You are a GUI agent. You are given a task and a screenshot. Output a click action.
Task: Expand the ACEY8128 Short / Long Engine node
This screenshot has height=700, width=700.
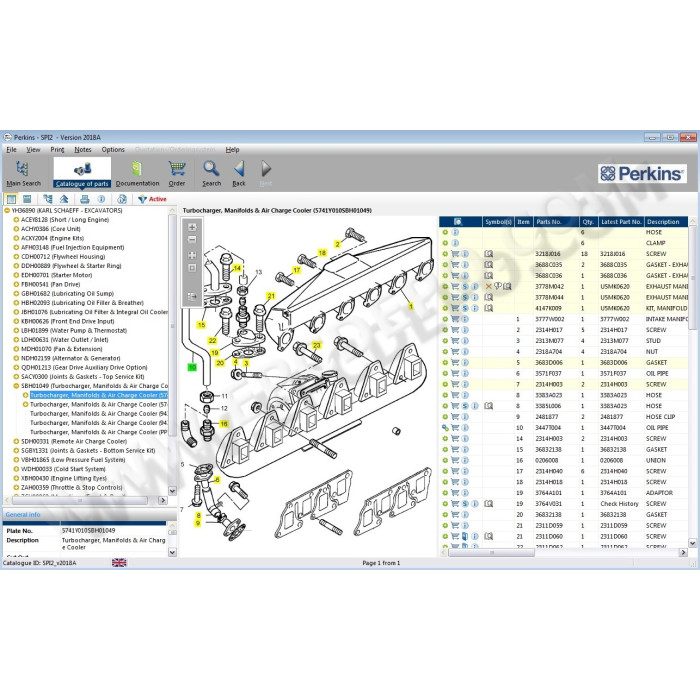[16, 220]
